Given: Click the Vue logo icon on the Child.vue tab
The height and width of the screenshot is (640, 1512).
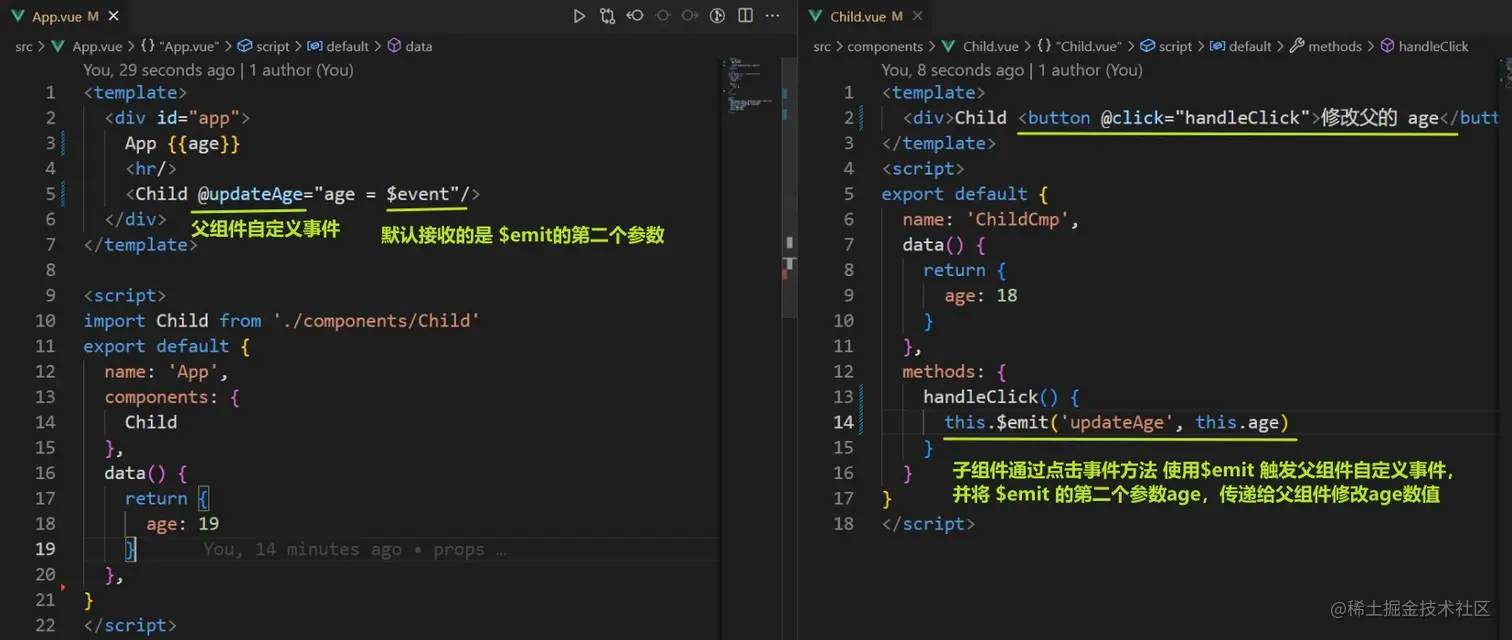Looking at the screenshot, I should 816,17.
